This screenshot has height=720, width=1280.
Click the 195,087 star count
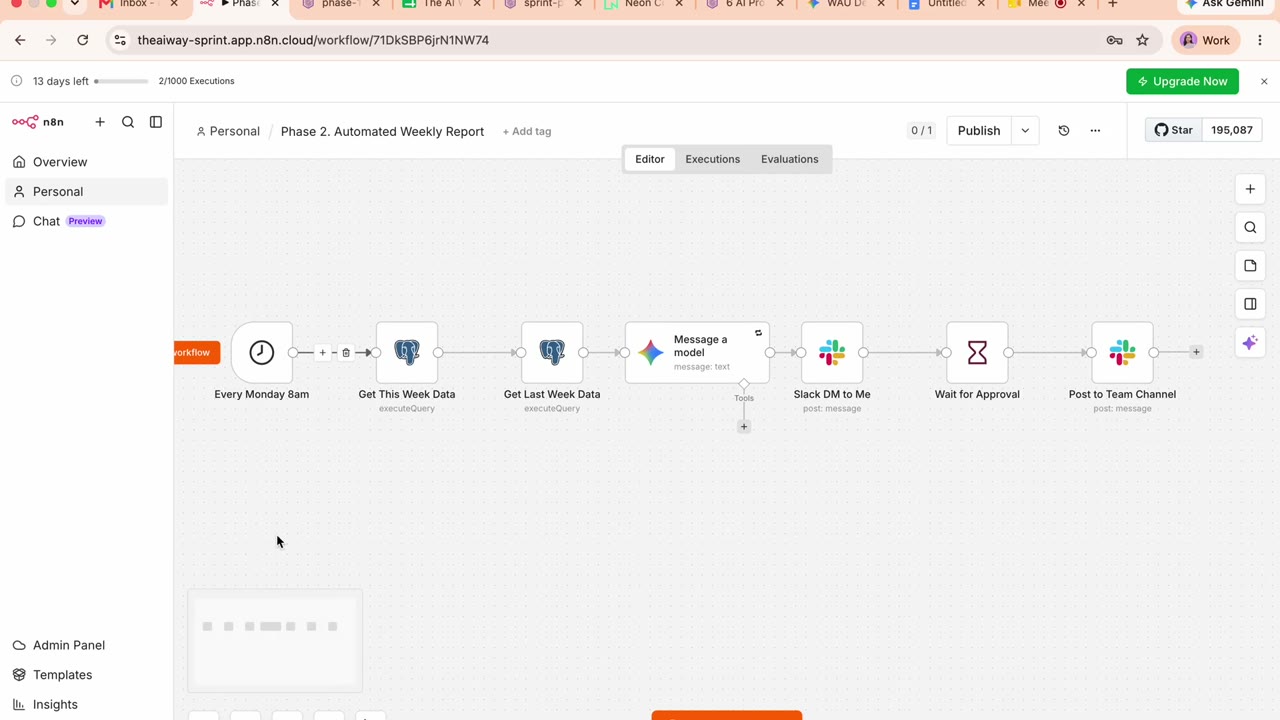pos(1232,130)
